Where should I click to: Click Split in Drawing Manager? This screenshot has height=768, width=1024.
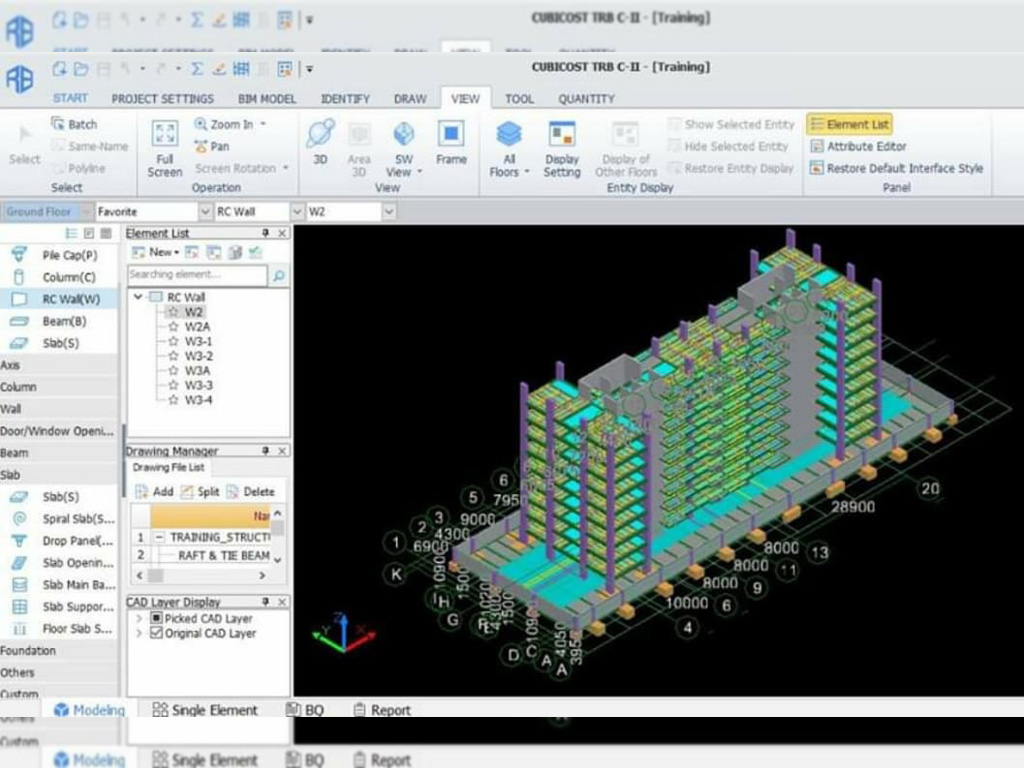point(200,492)
